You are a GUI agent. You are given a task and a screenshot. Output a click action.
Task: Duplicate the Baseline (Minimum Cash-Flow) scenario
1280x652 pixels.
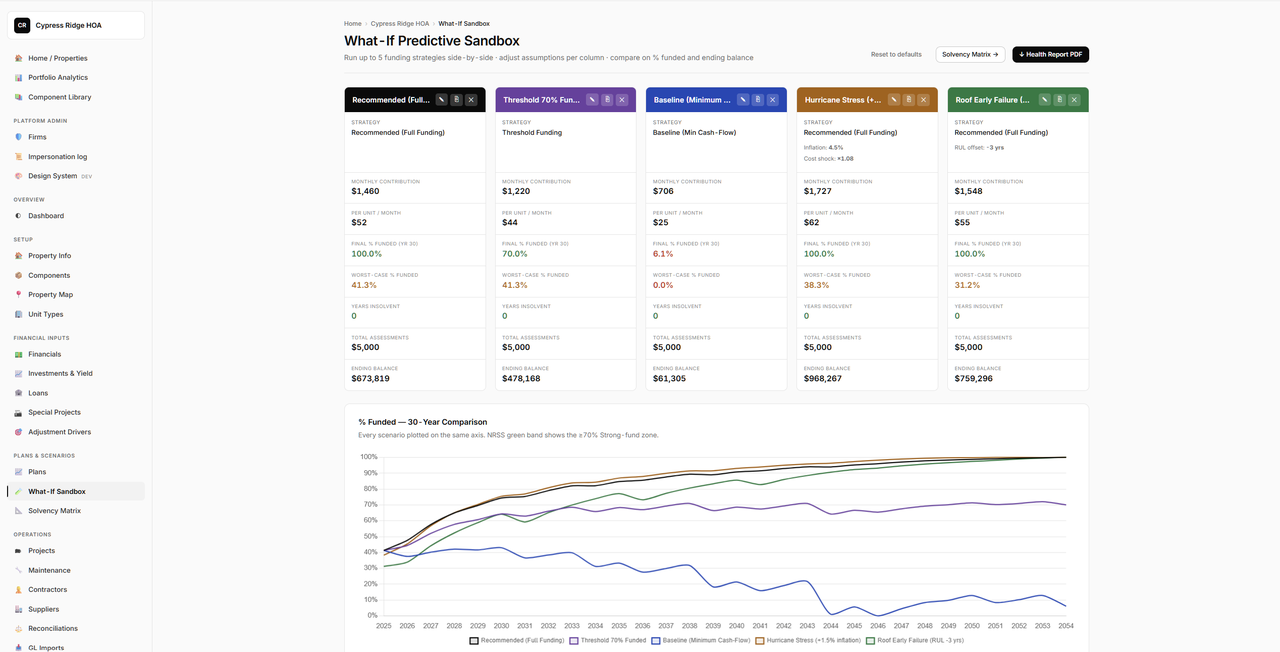pos(757,100)
